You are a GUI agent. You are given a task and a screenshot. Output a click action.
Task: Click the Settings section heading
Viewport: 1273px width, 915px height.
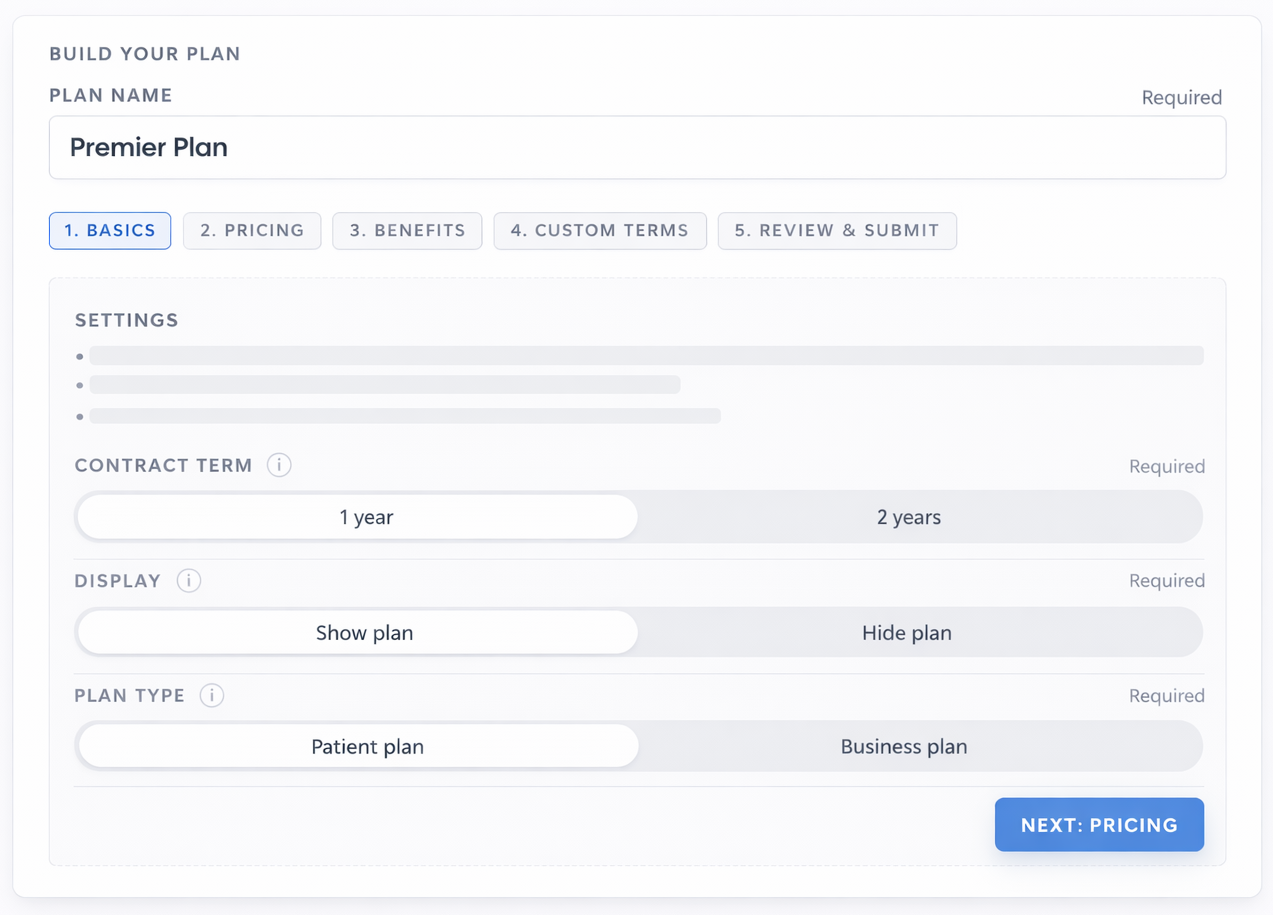[127, 320]
